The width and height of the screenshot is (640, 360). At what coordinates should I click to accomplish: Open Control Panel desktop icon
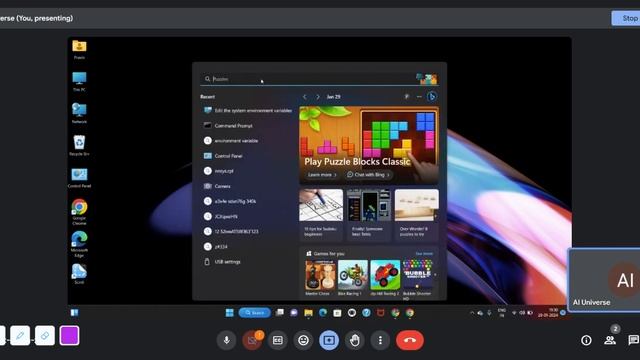point(79,178)
